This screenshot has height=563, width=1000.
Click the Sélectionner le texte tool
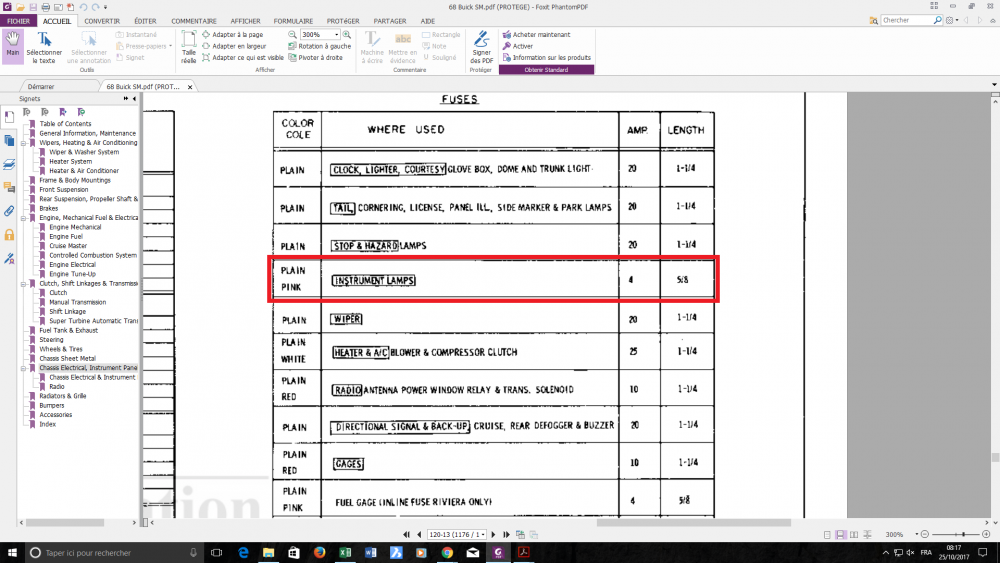(44, 47)
